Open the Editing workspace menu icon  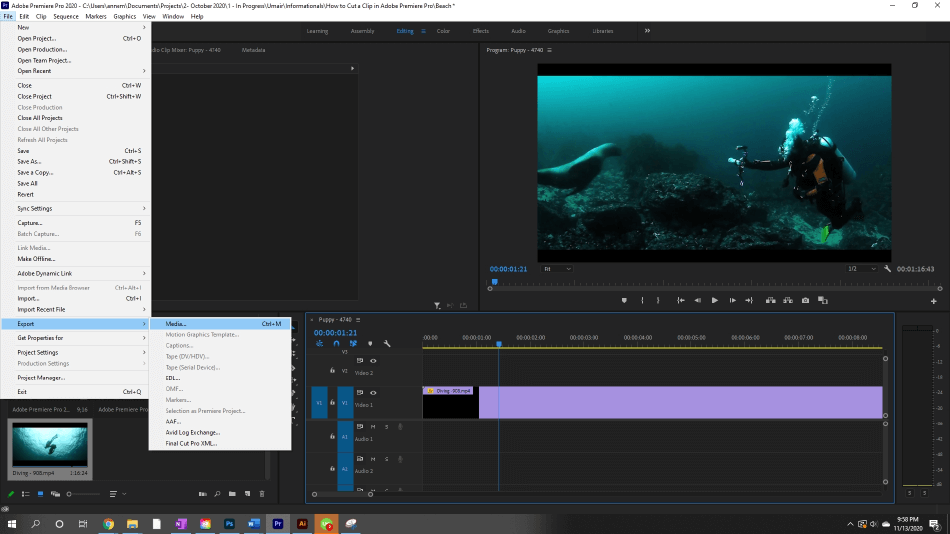(x=423, y=31)
